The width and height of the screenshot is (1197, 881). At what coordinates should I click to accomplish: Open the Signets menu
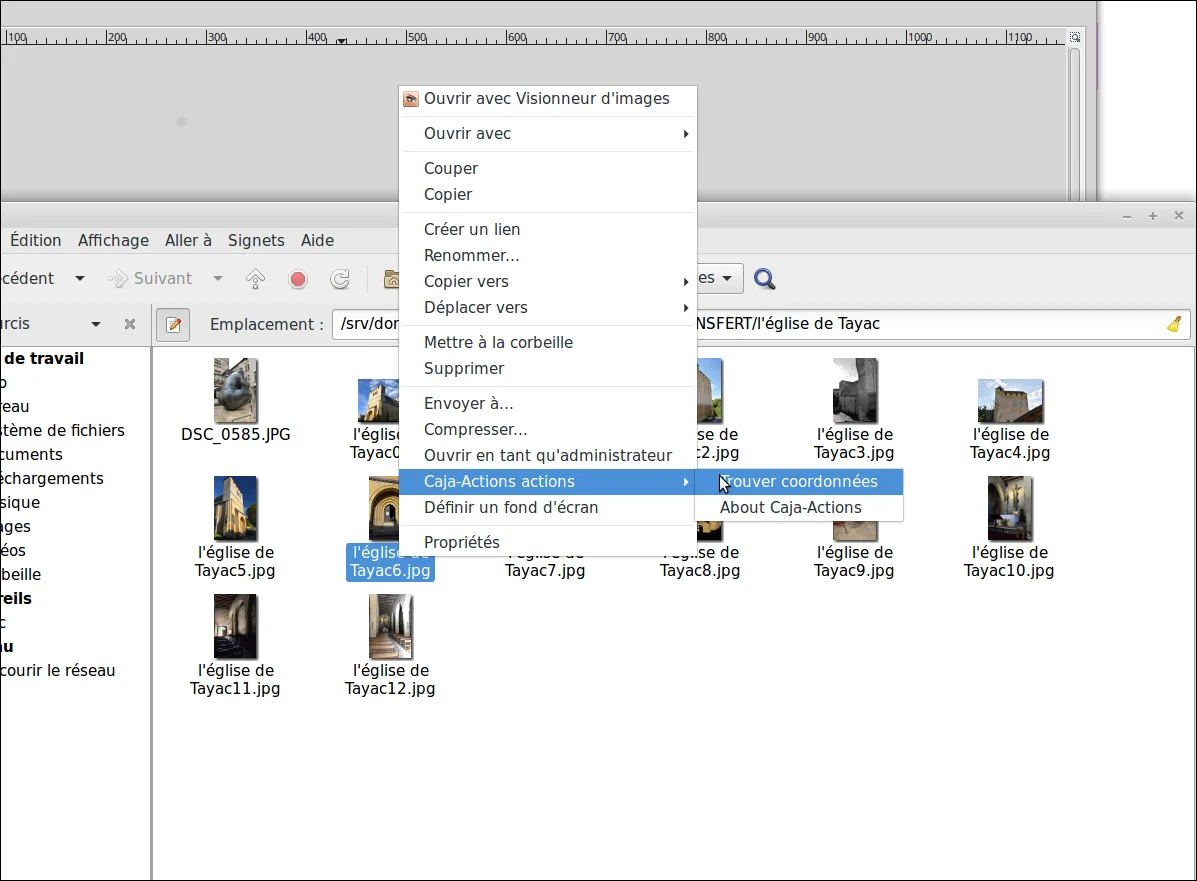pyautogui.click(x=256, y=240)
